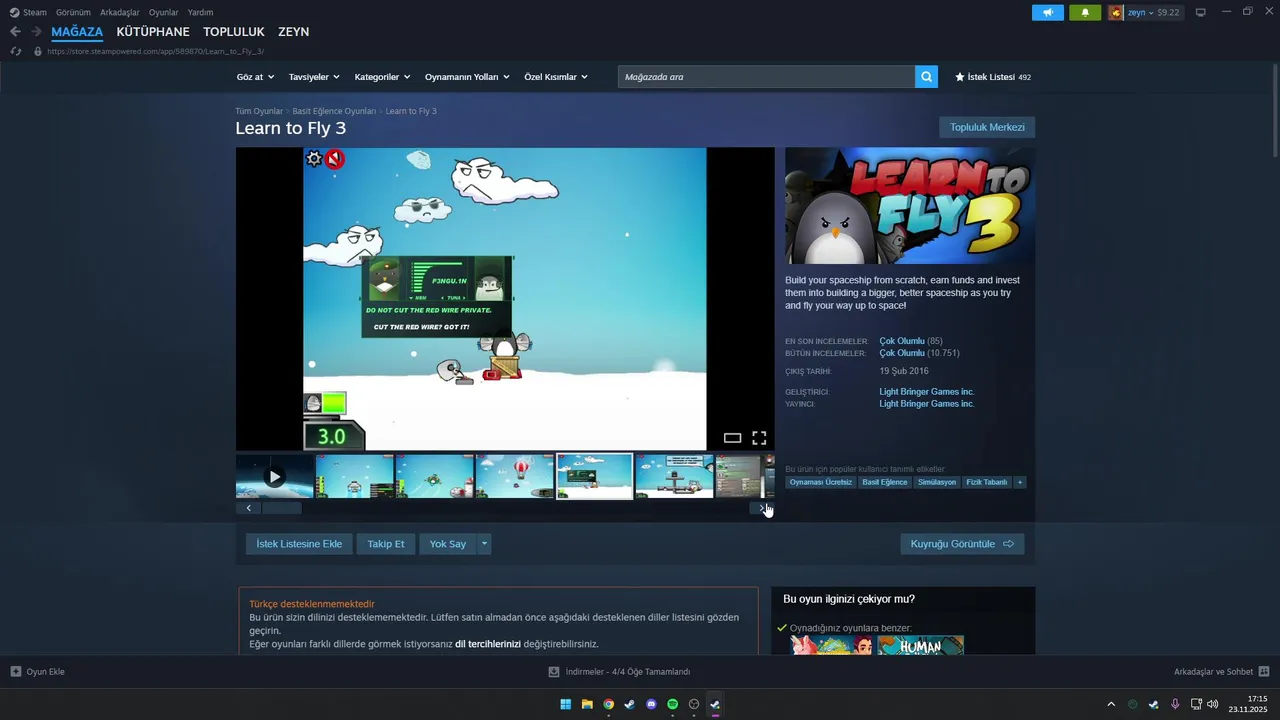Image resolution: width=1280 pixels, height=720 pixels.
Task: Expand the Tavsiyeler dropdown
Action: [x=314, y=77]
